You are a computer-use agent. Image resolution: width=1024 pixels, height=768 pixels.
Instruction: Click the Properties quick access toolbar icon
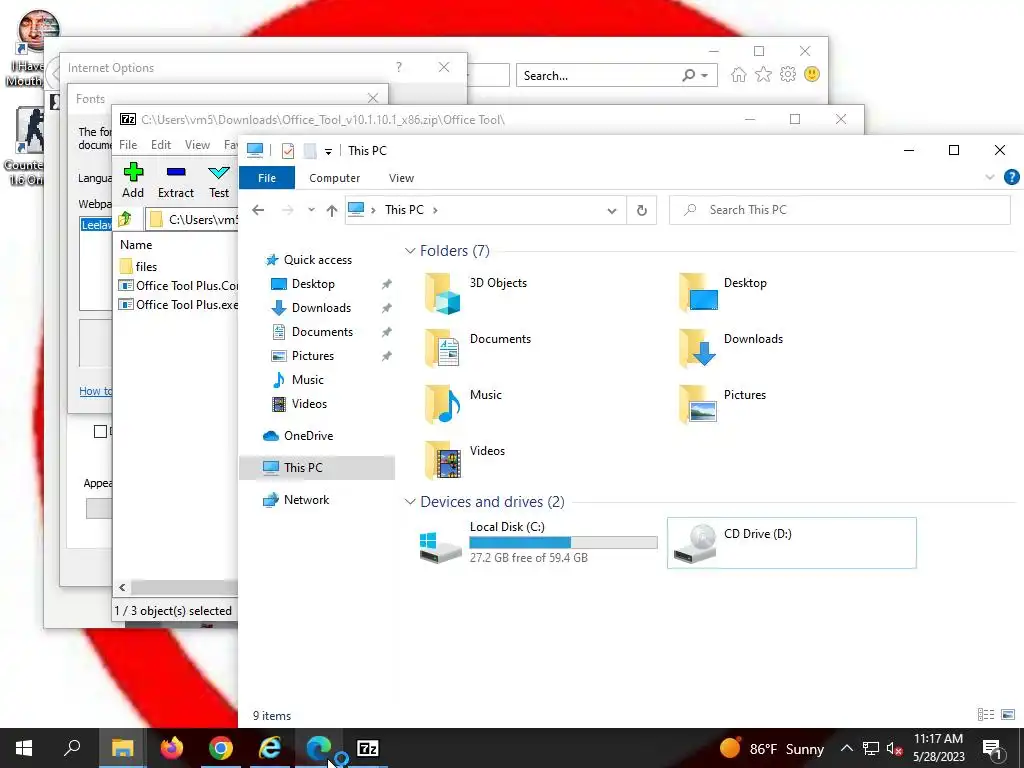click(288, 151)
